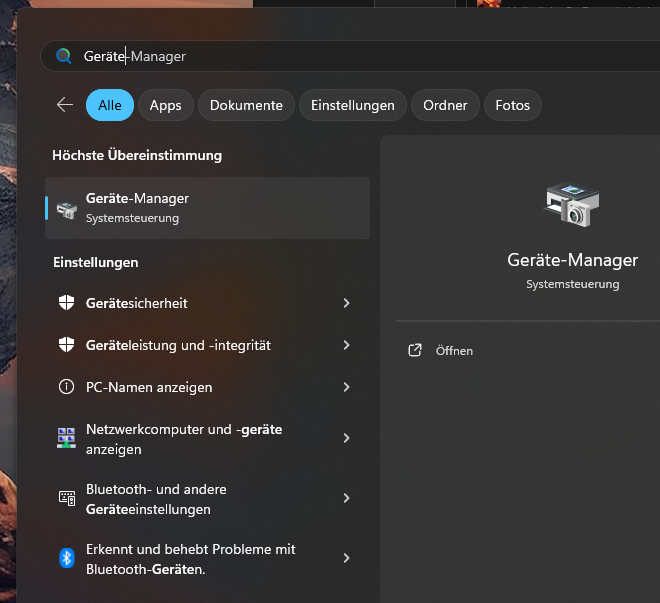Screen dimensions: 660x603
Task: Expand the Bluetooth- und andere Geräteeinstellungen chevron
Action: [346, 498]
